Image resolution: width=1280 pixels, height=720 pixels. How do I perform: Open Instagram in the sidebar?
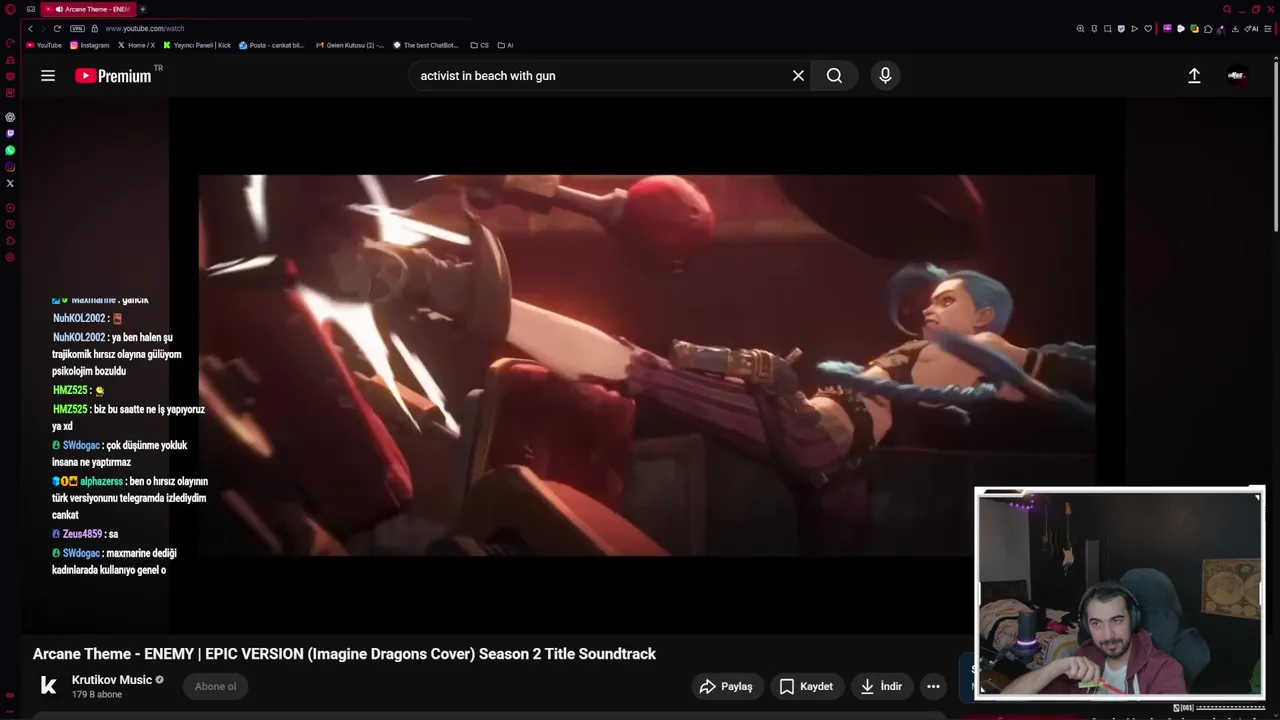click(10, 167)
